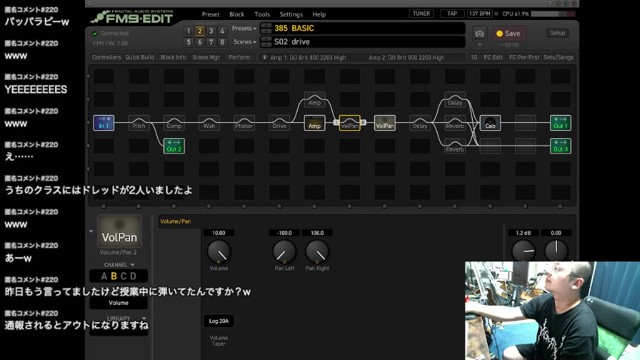The image size is (640, 360).
Task: Select the highlighted Amp block
Action: [314, 123]
